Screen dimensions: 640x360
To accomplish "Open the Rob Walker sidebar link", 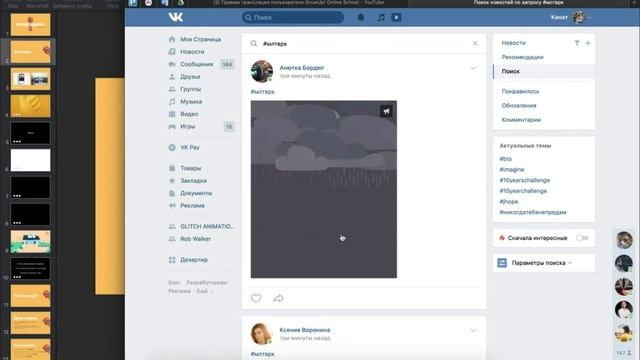I will coord(196,239).
